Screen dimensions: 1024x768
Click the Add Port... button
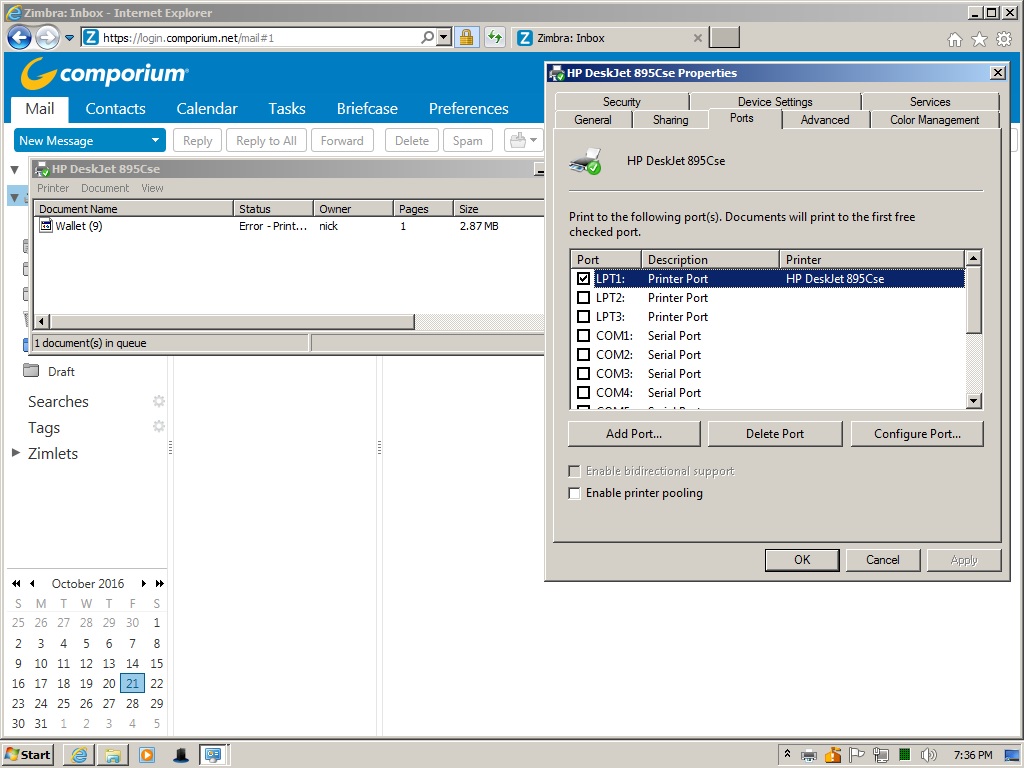pyautogui.click(x=634, y=434)
